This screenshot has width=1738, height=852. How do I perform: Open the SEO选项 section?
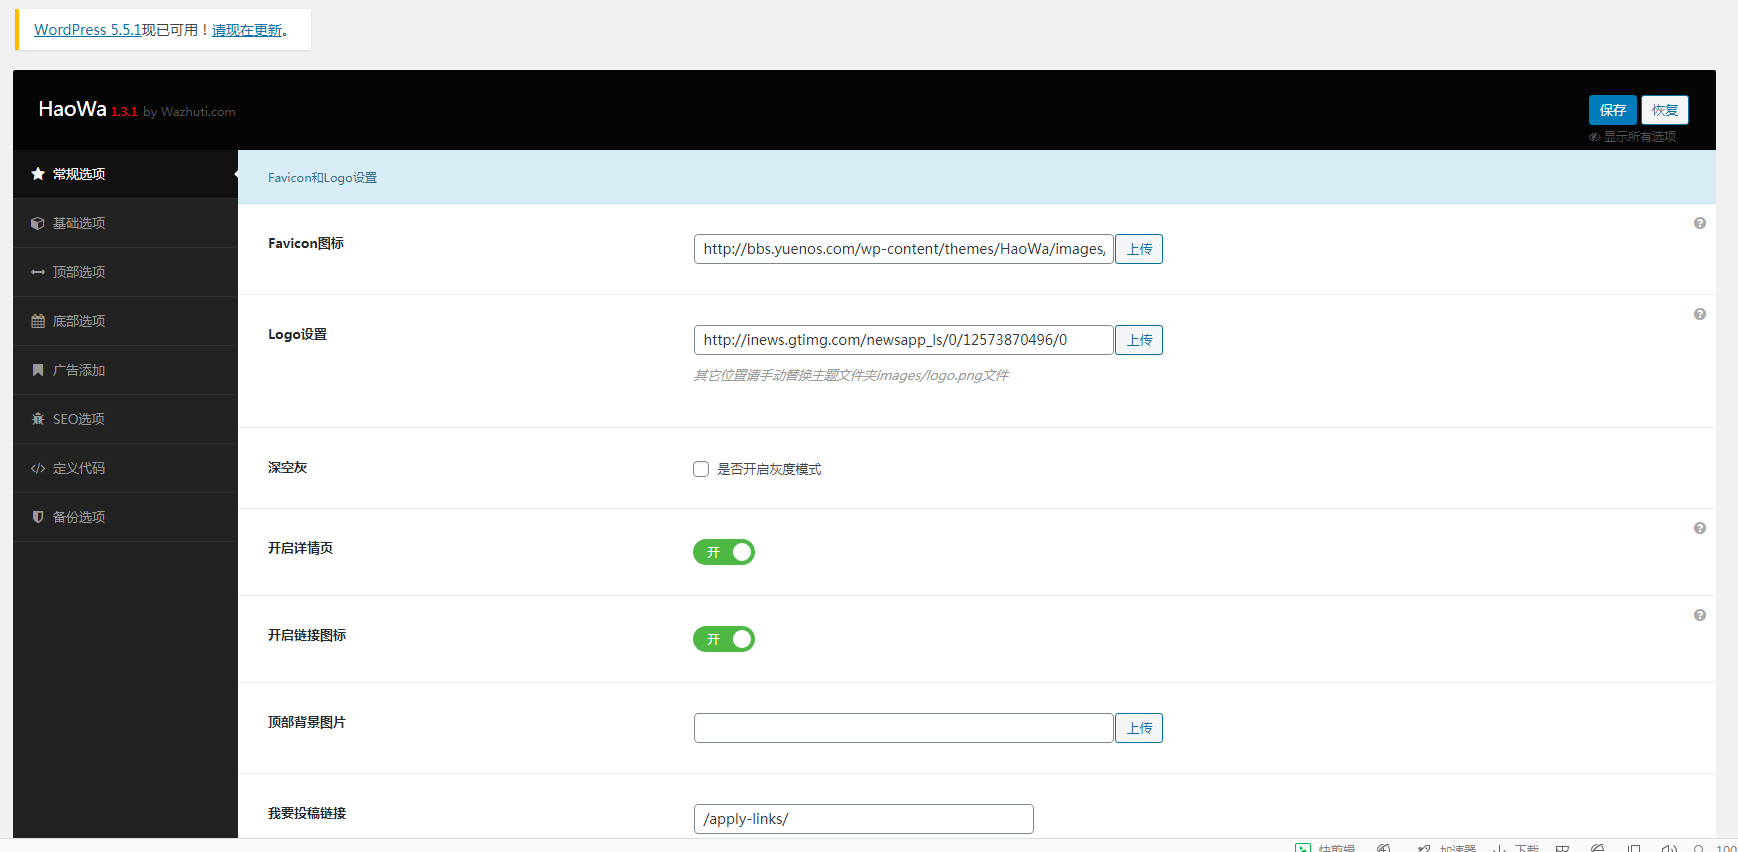coord(126,419)
